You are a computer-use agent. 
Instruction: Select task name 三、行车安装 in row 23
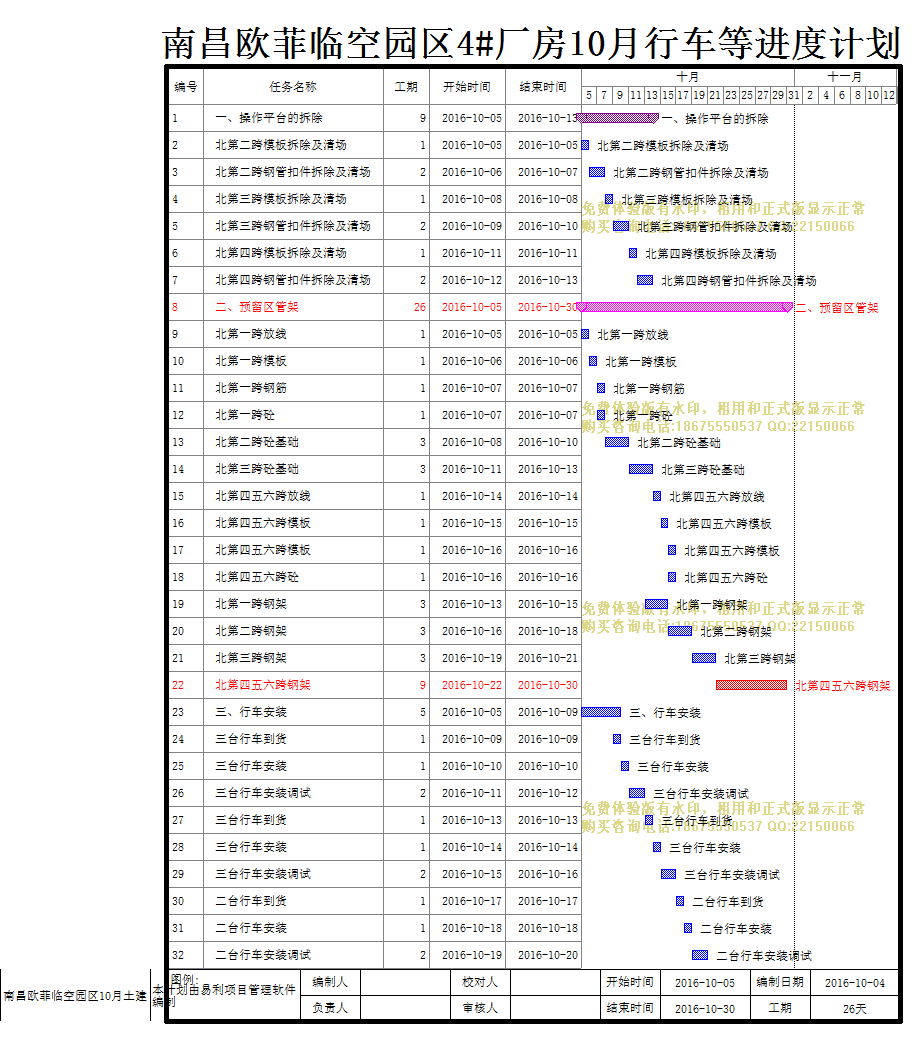coord(251,712)
